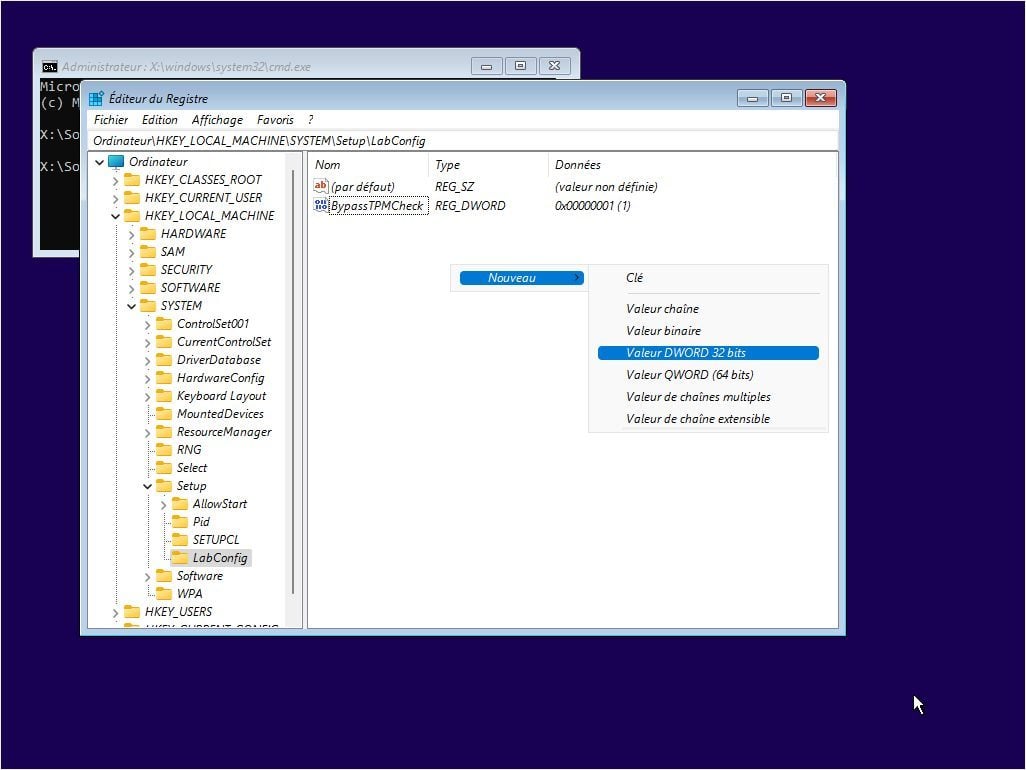Image resolution: width=1026 pixels, height=770 pixels.
Task: Maximize the Éditeur du Registre window
Action: pyautogui.click(x=787, y=98)
